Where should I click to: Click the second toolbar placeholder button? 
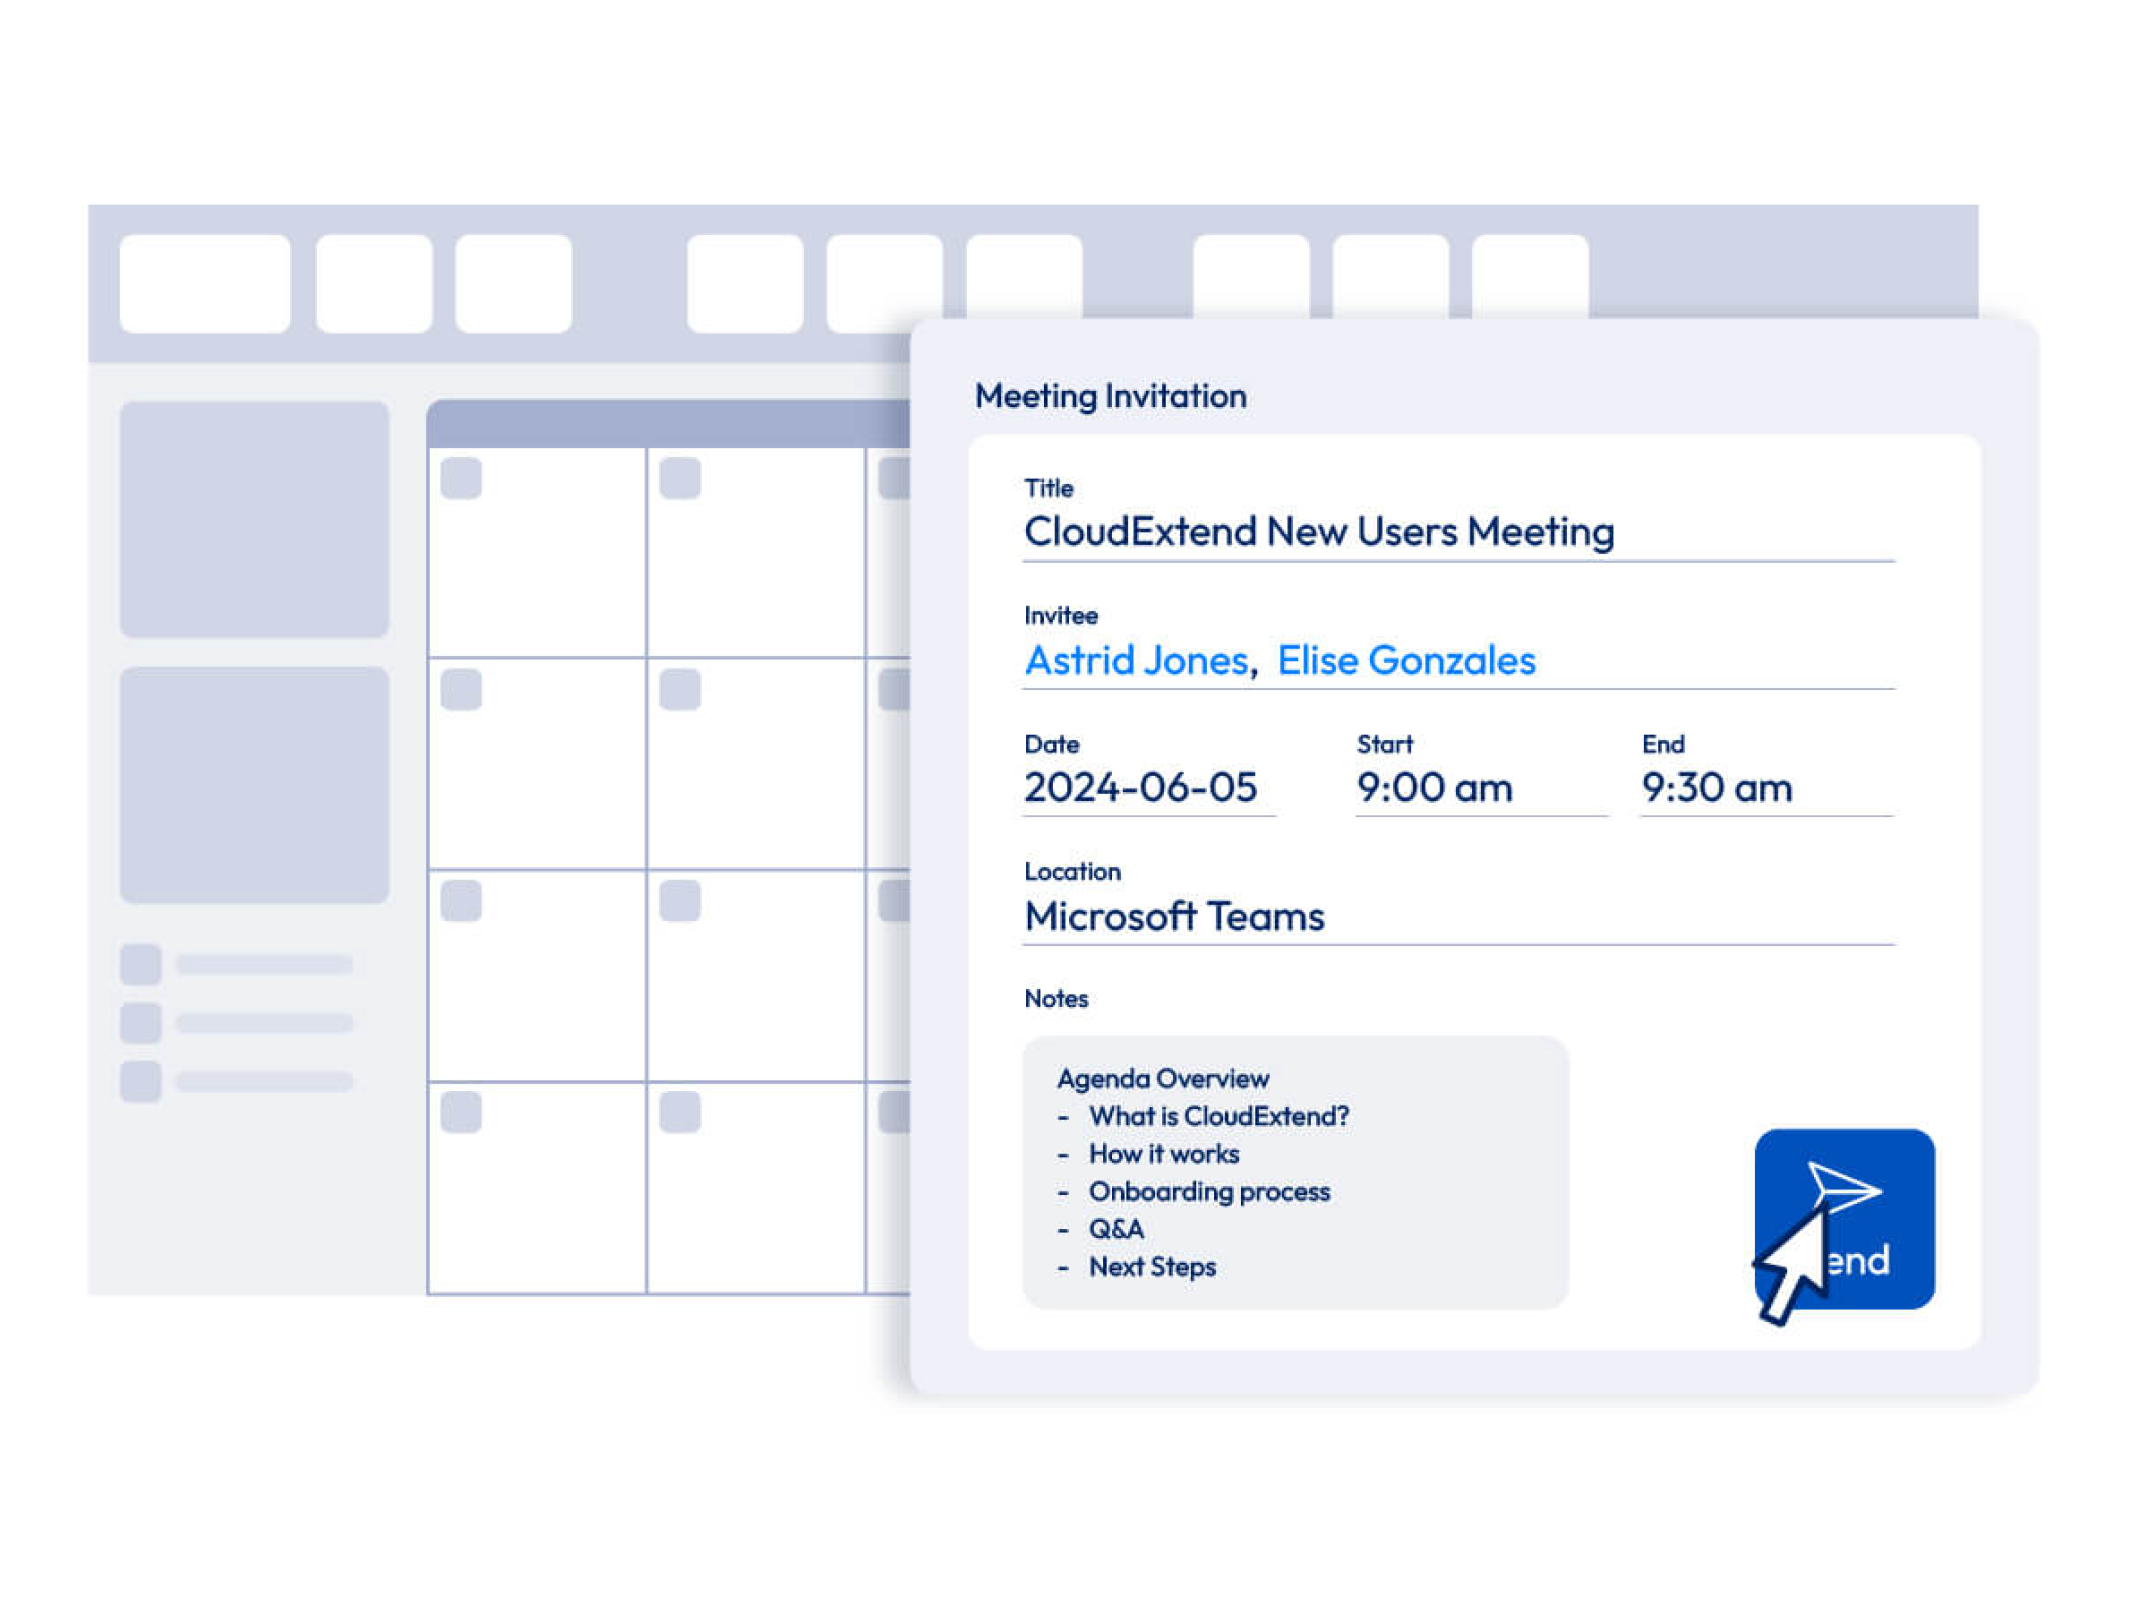374,283
